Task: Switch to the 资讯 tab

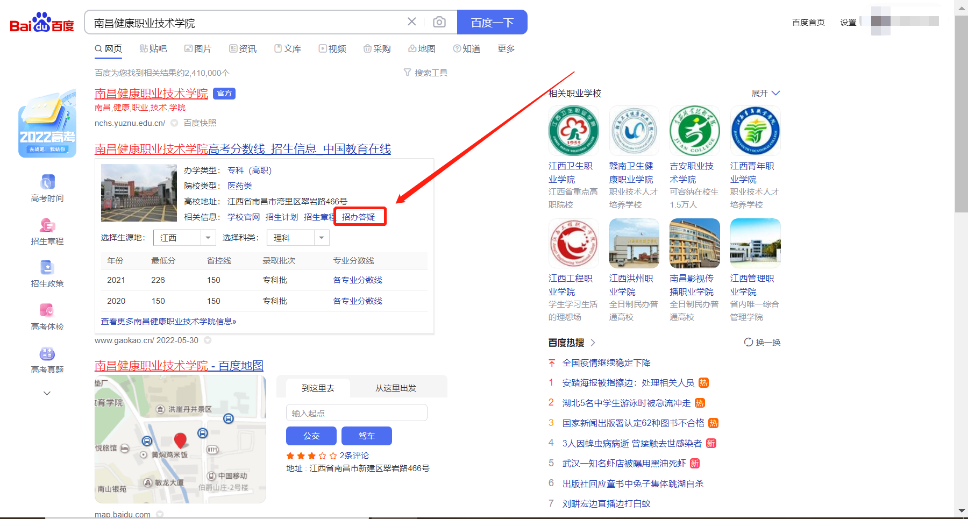Action: (x=243, y=49)
